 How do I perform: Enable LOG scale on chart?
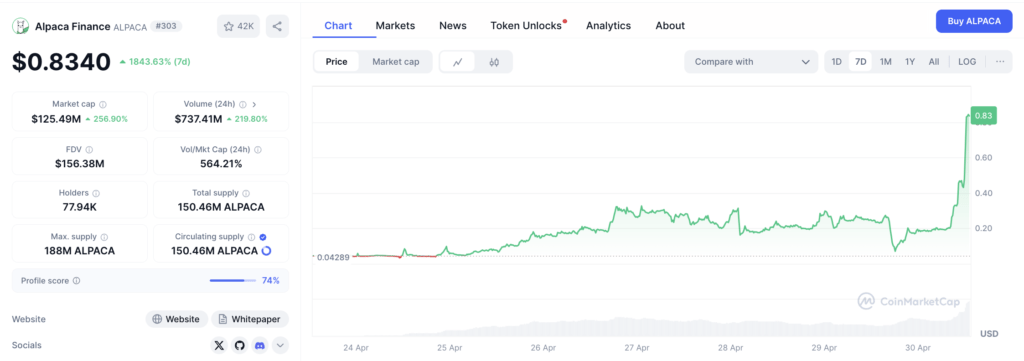pyautogui.click(x=967, y=61)
